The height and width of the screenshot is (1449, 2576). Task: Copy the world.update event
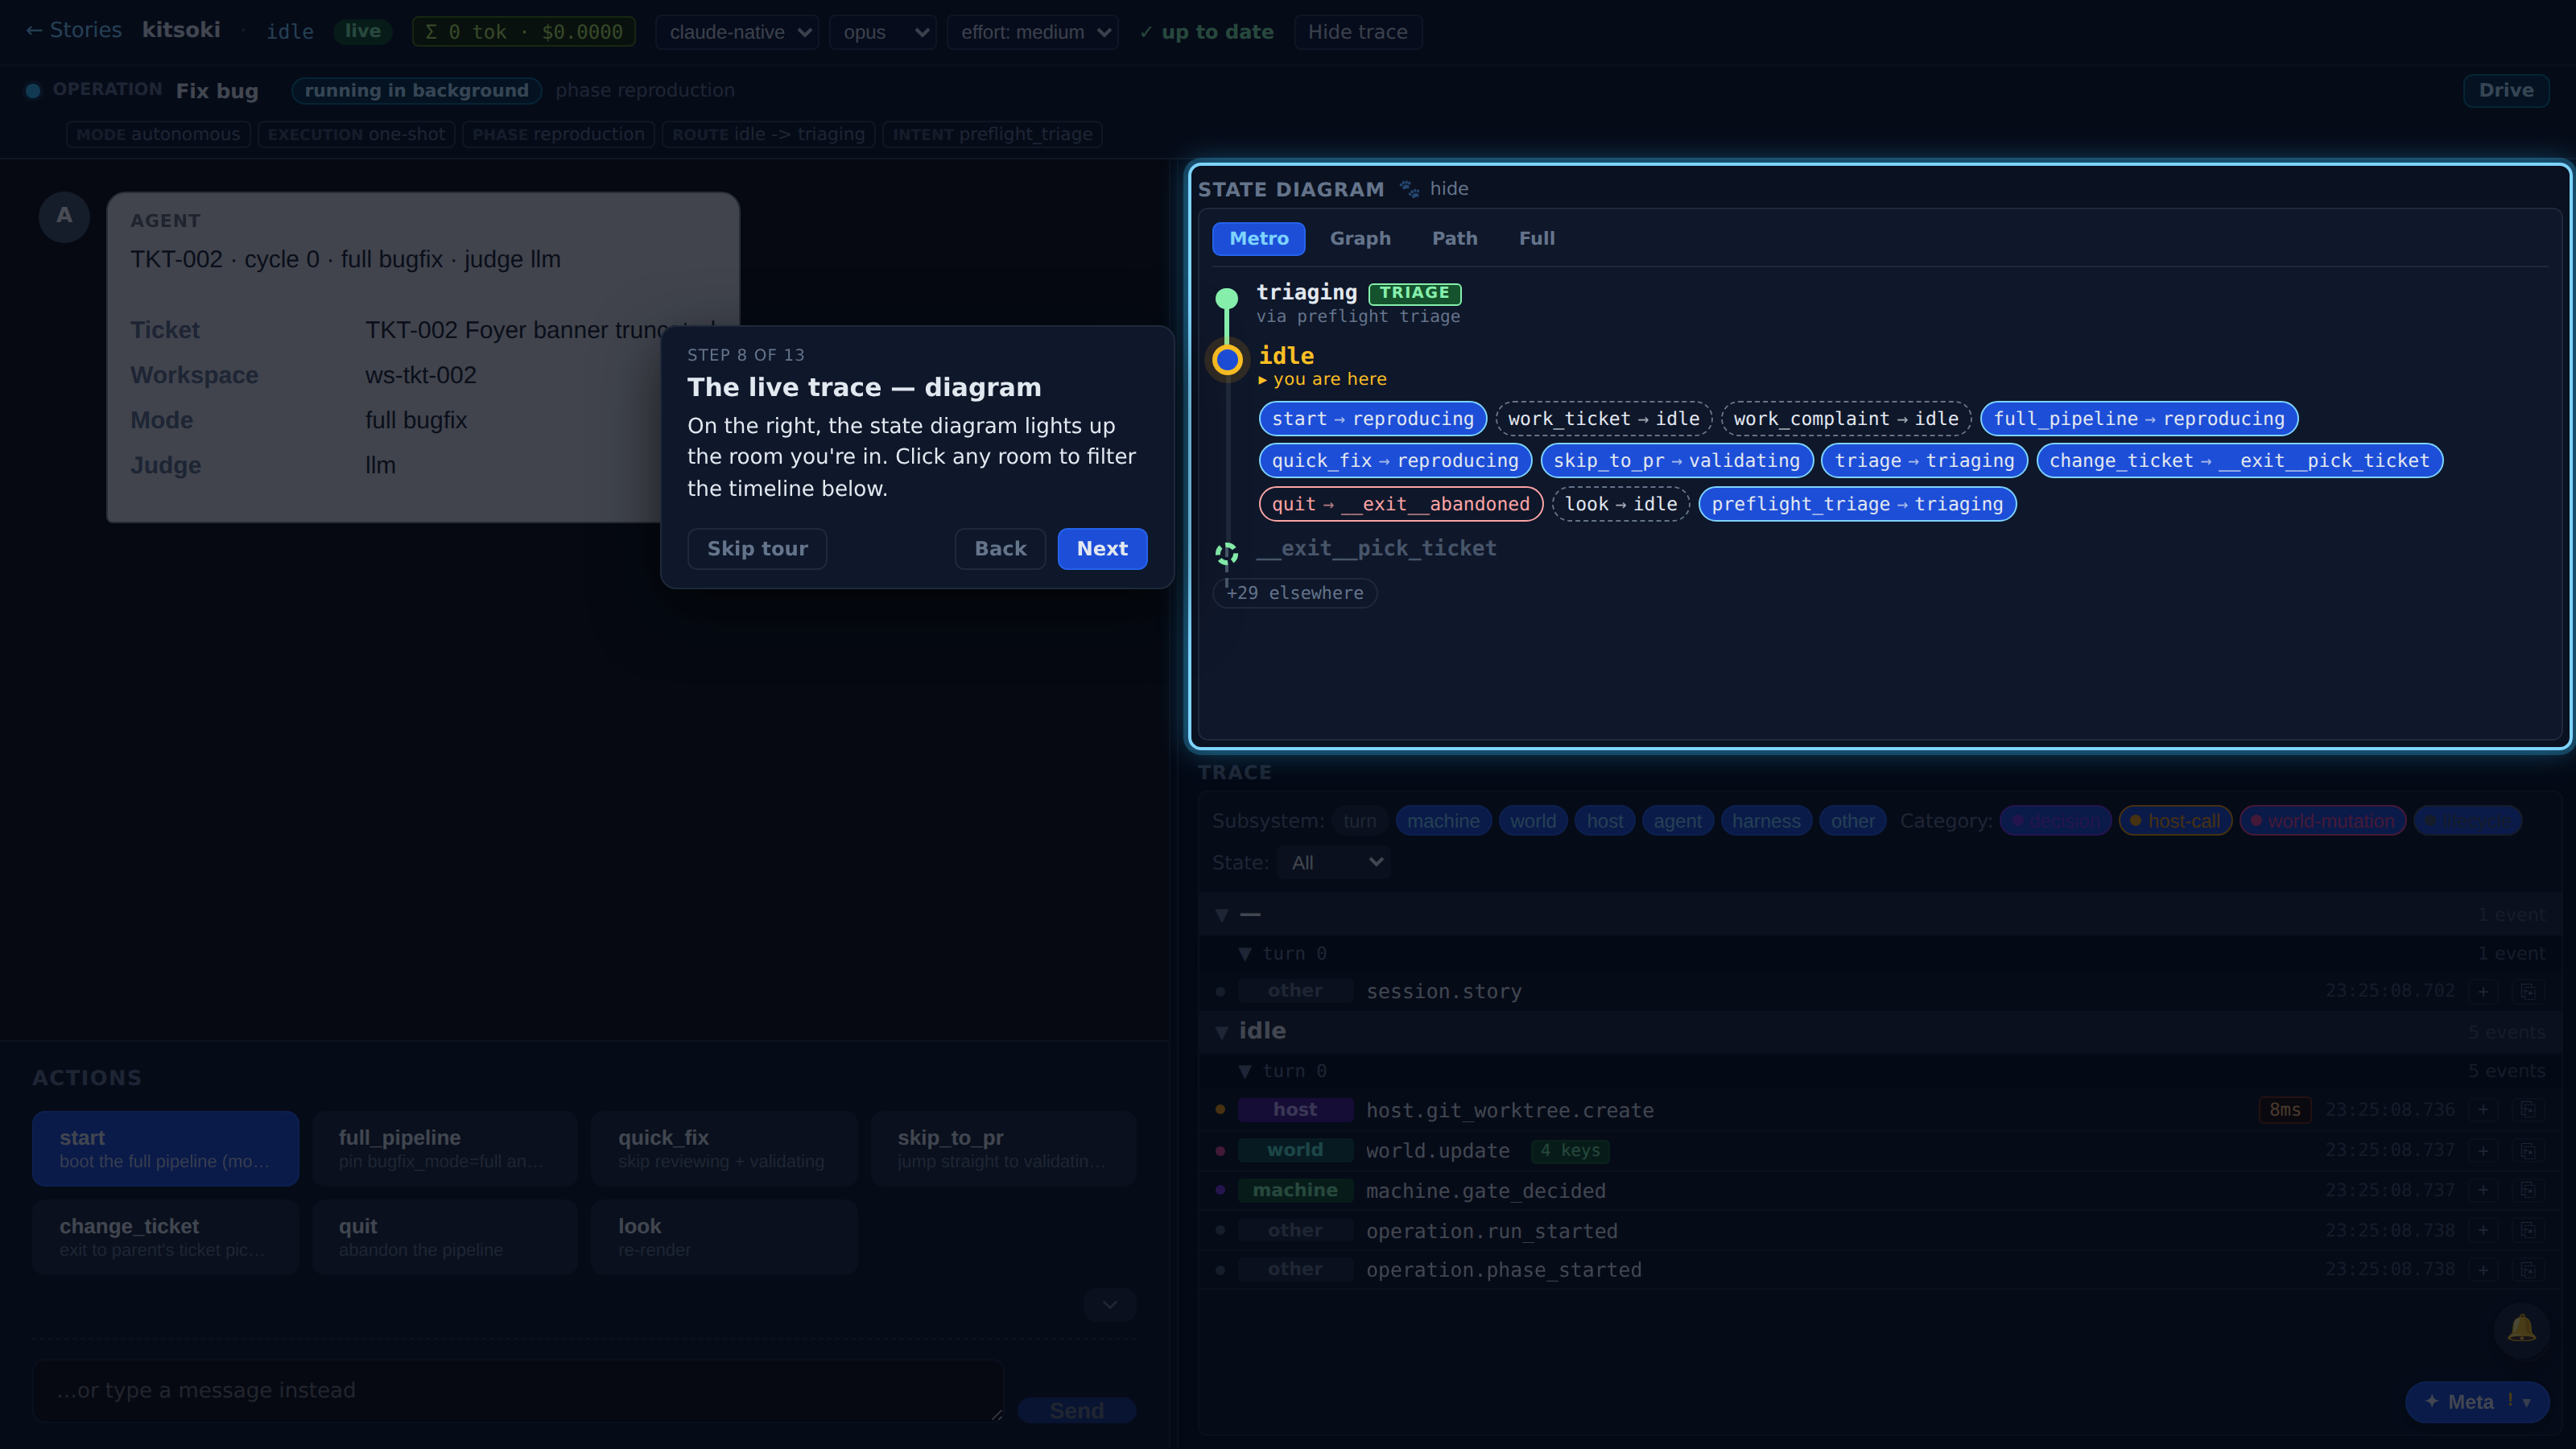click(2528, 1150)
